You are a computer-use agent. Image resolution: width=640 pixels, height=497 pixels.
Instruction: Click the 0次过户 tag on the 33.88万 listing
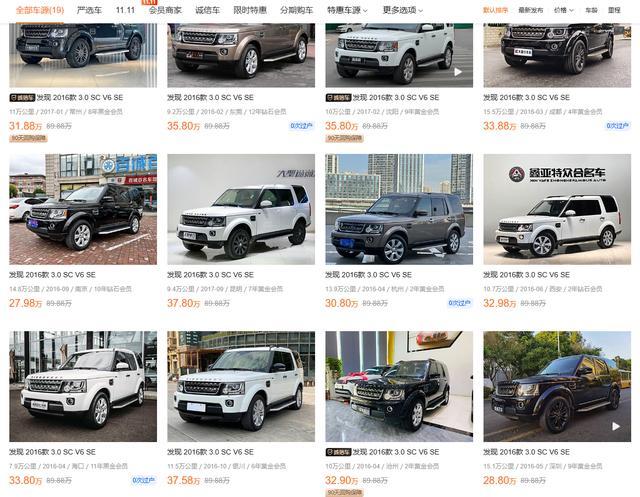pyautogui.click(x=618, y=126)
